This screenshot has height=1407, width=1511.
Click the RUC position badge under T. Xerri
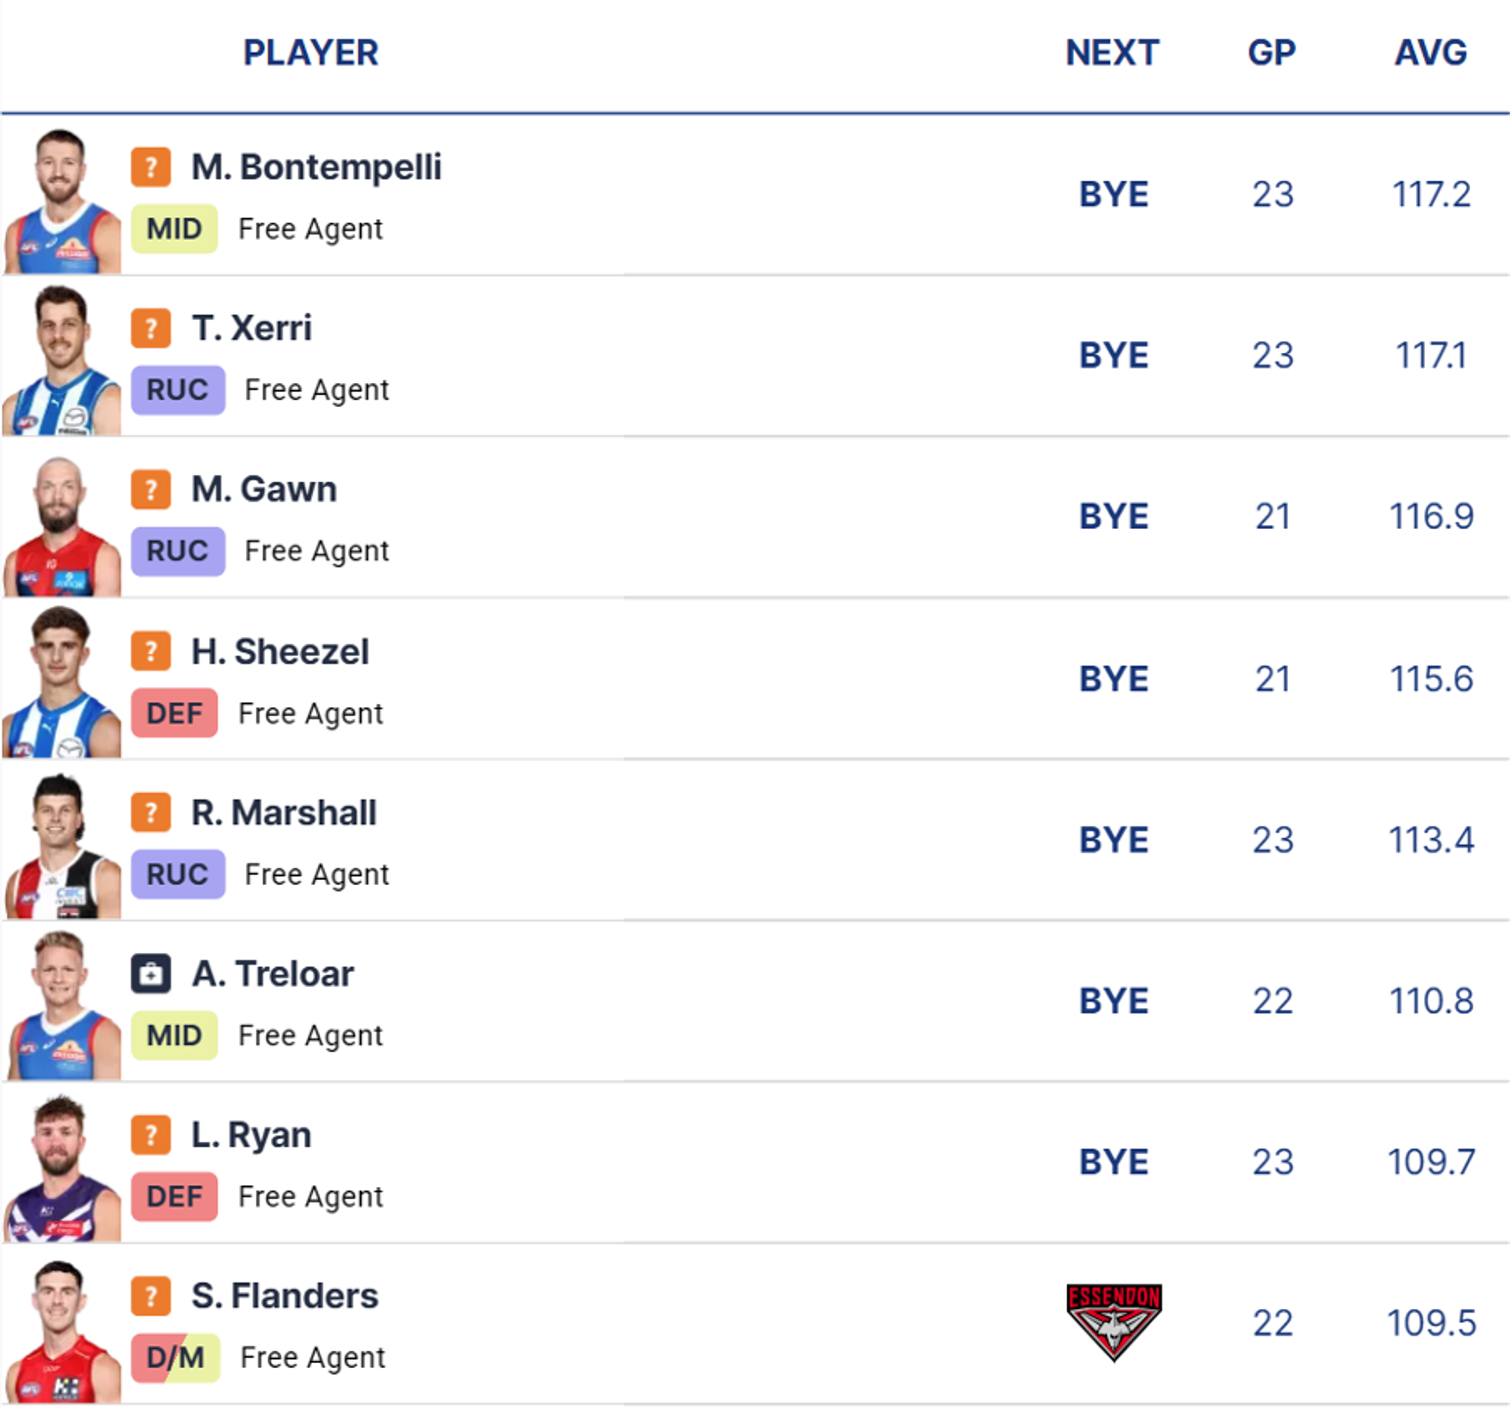[x=177, y=390]
